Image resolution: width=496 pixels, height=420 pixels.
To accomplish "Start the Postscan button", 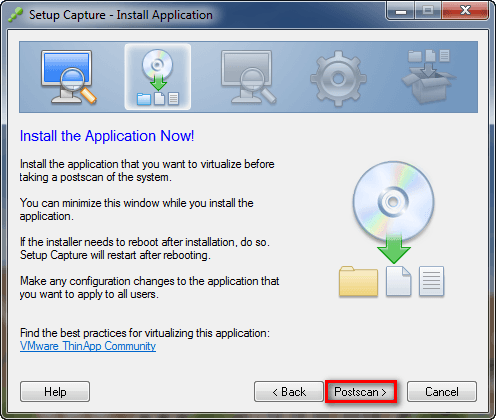I will 361,392.
